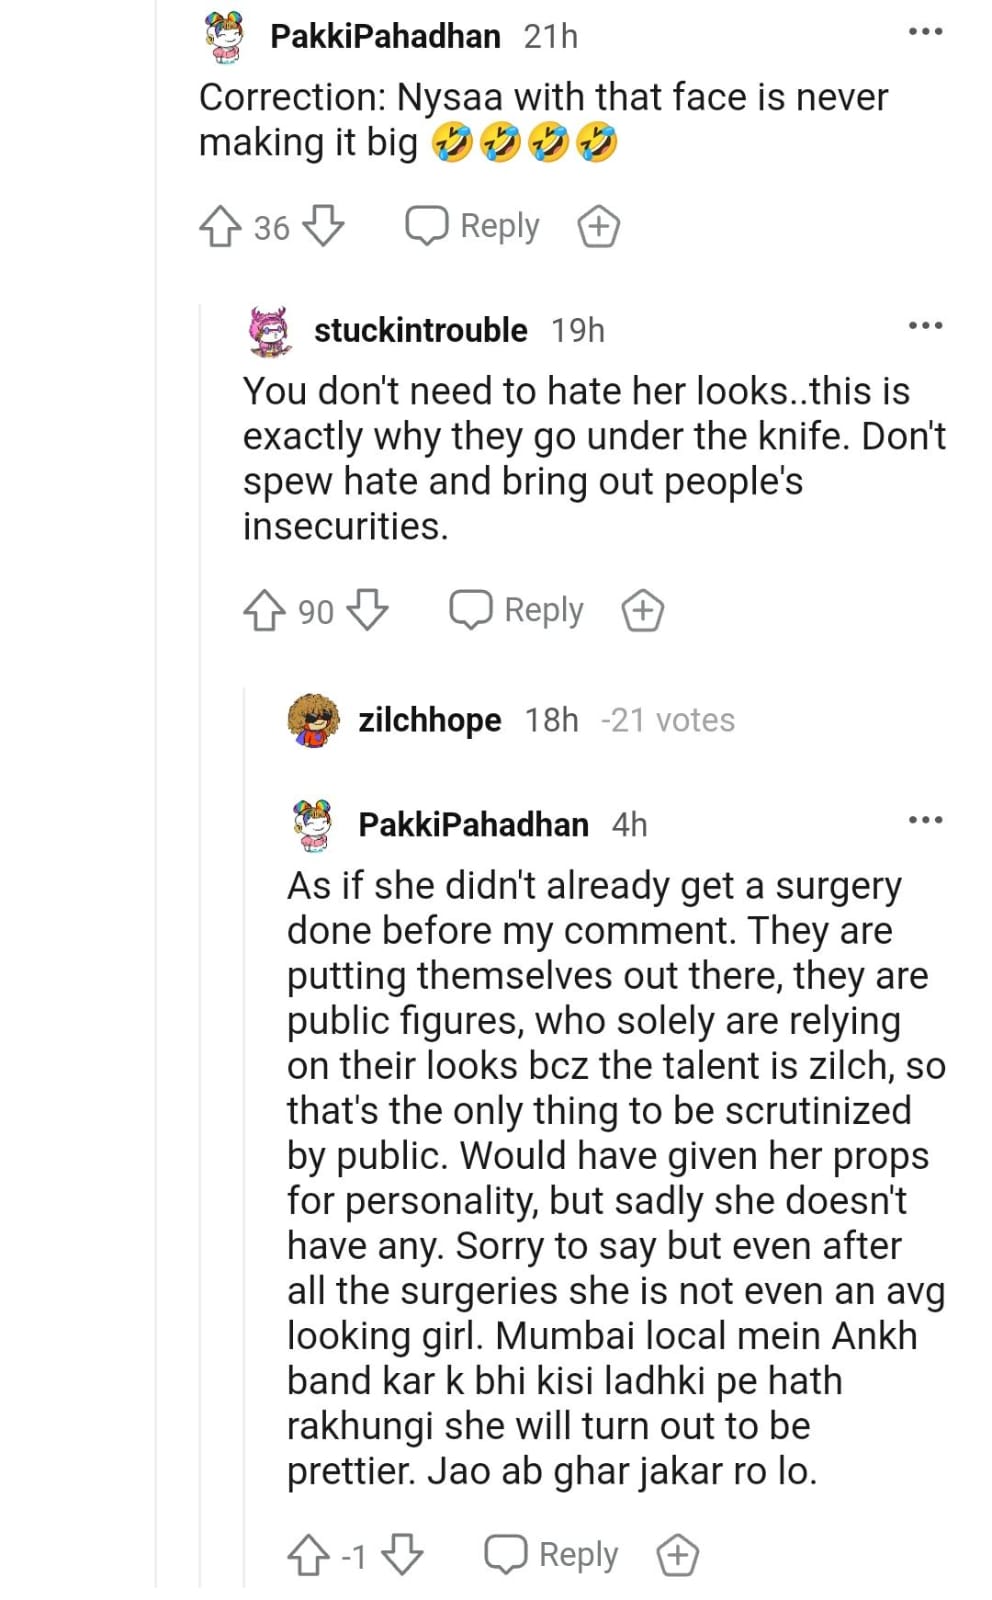Downvote PakkiPahadhan's 4h reply
Screen dimensions: 992x1600
[403, 1555]
